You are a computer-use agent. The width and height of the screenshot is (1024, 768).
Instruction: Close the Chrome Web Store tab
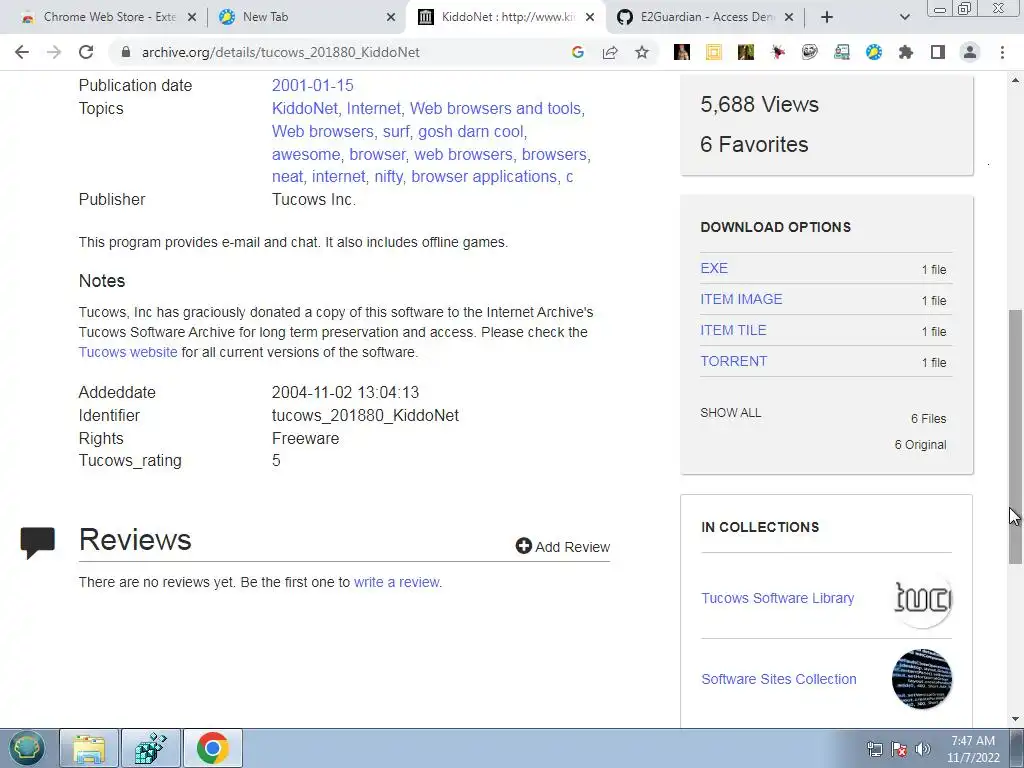(191, 17)
